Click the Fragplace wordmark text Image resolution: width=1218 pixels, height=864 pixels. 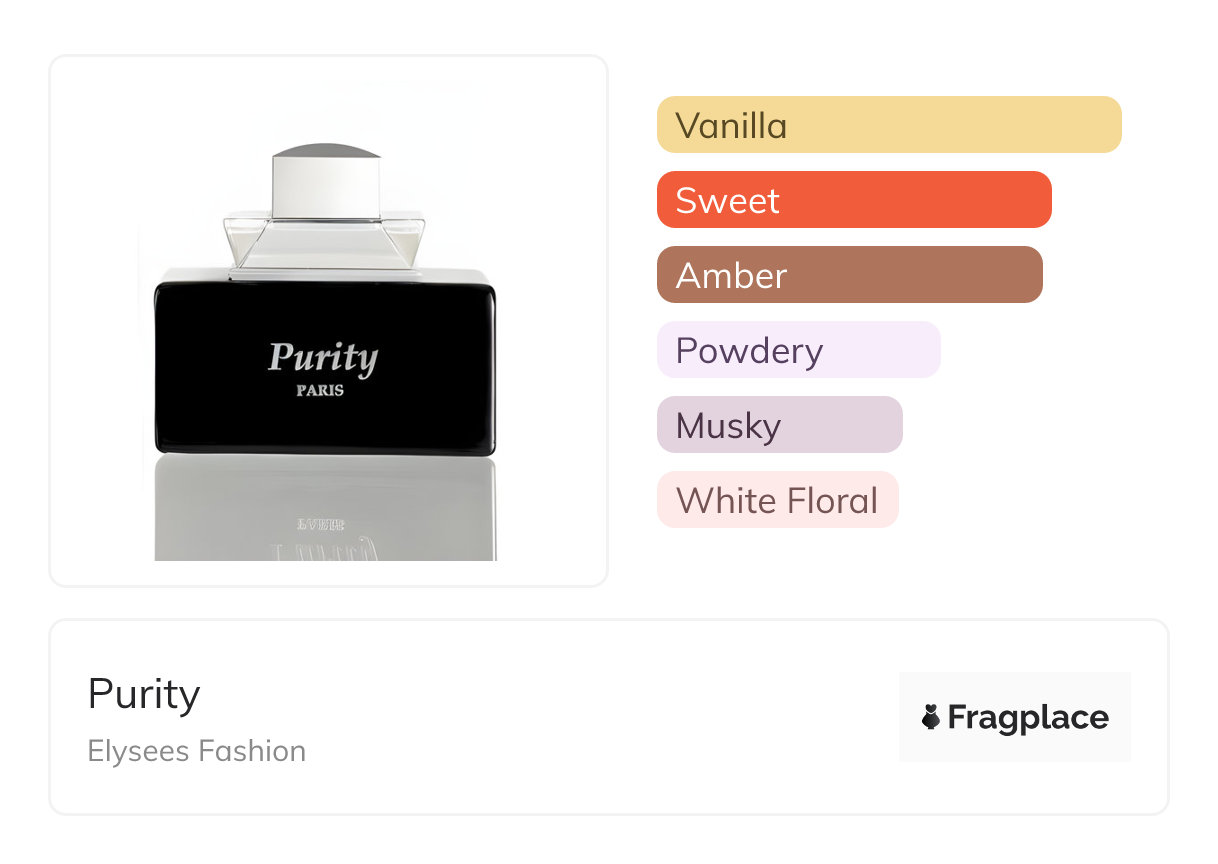[1028, 717]
